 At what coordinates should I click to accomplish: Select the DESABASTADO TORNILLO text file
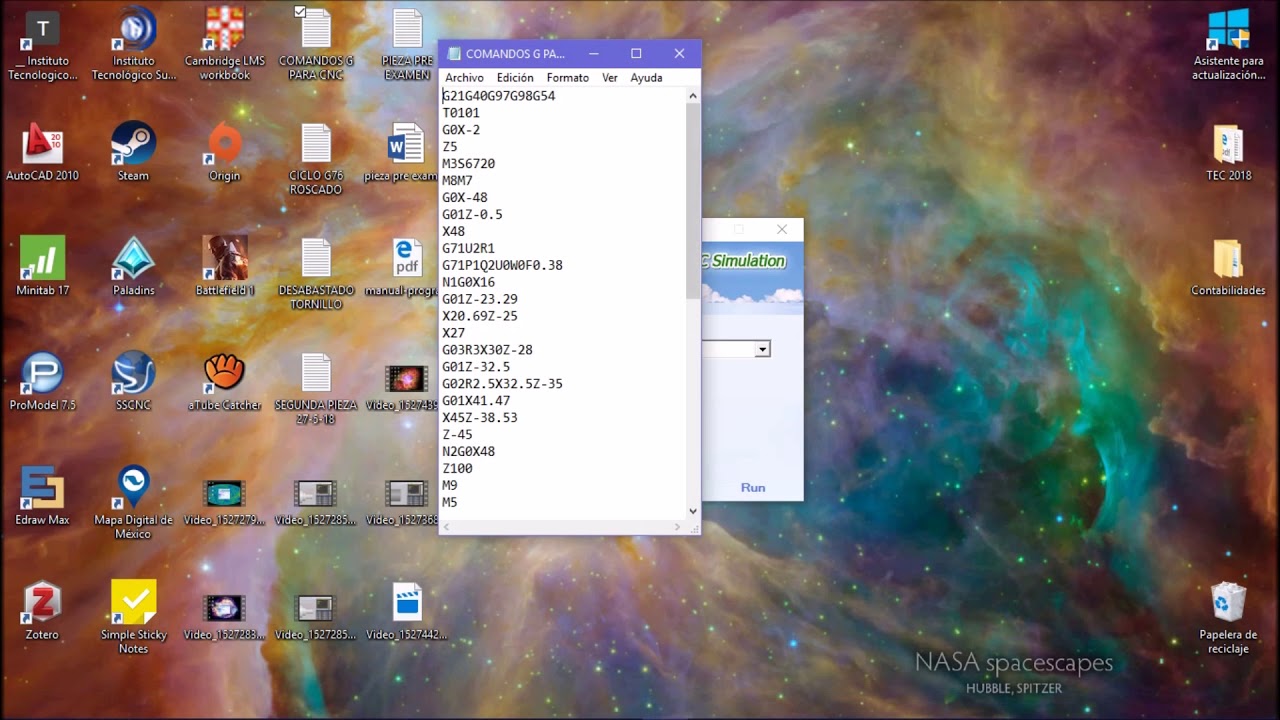pyautogui.click(x=316, y=274)
